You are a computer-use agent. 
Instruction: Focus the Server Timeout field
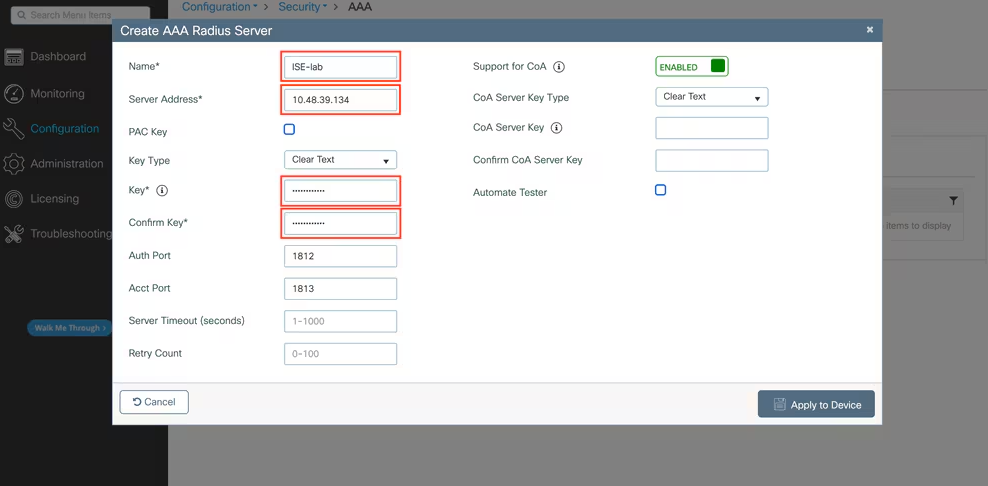340,321
